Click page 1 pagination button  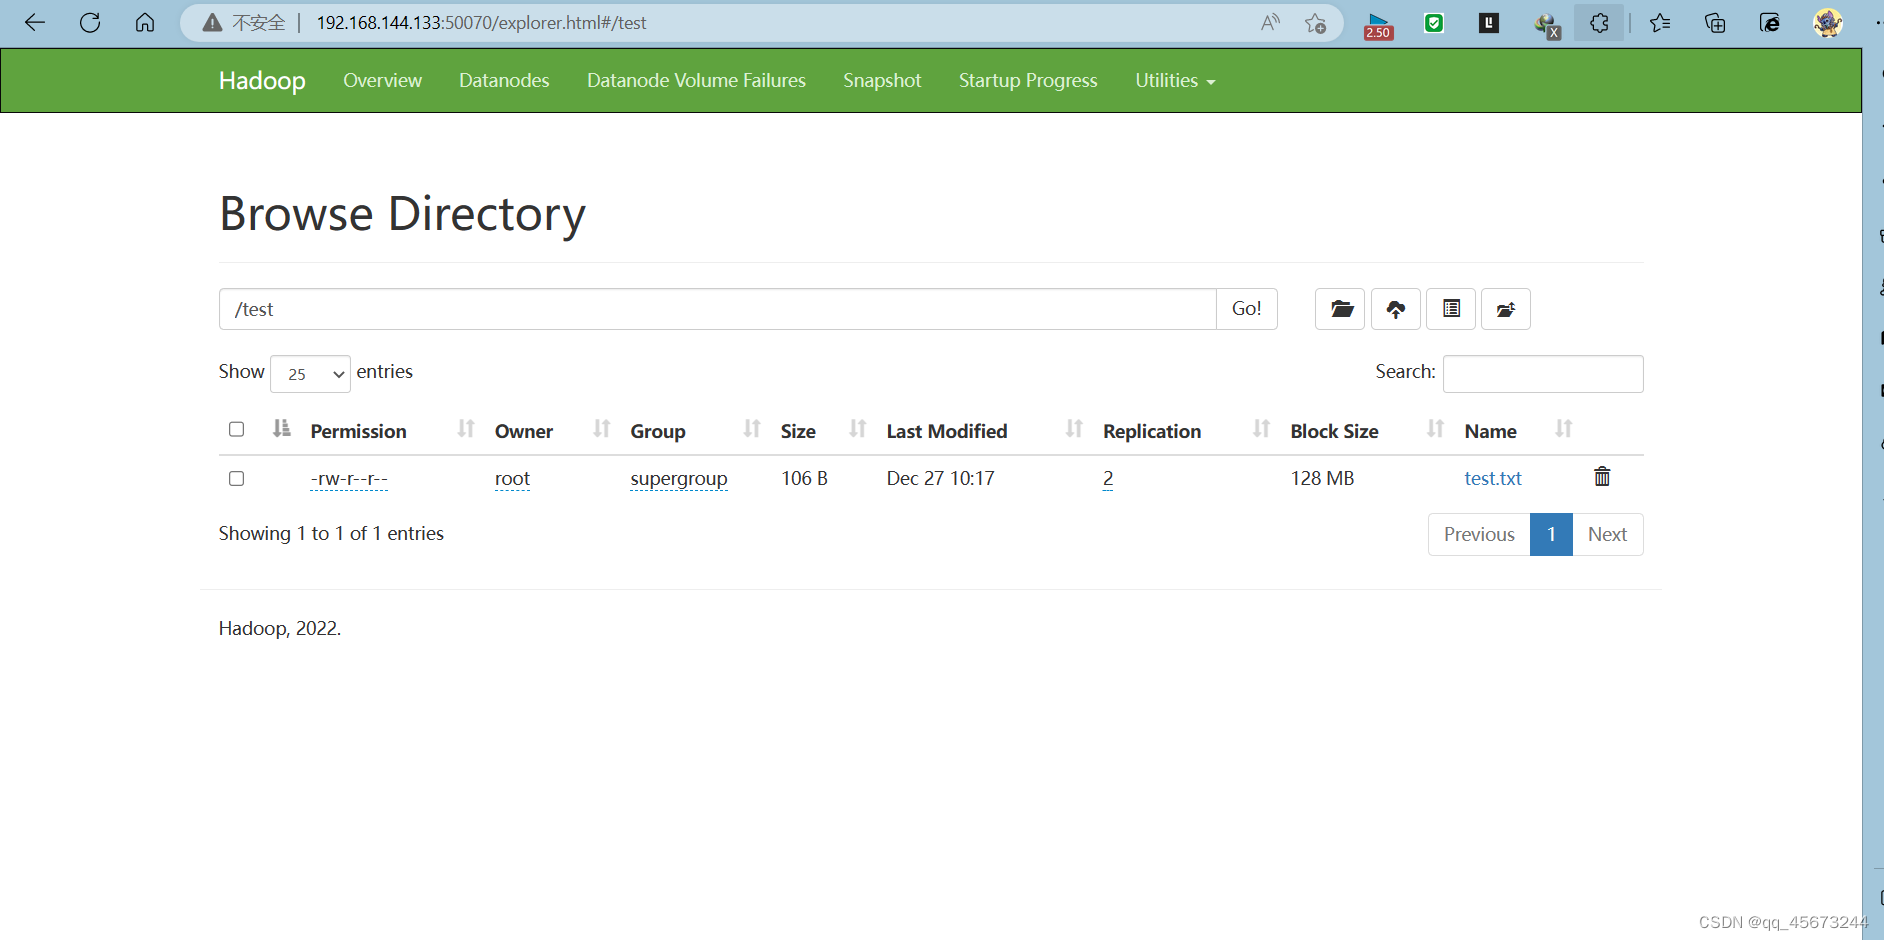1551,534
